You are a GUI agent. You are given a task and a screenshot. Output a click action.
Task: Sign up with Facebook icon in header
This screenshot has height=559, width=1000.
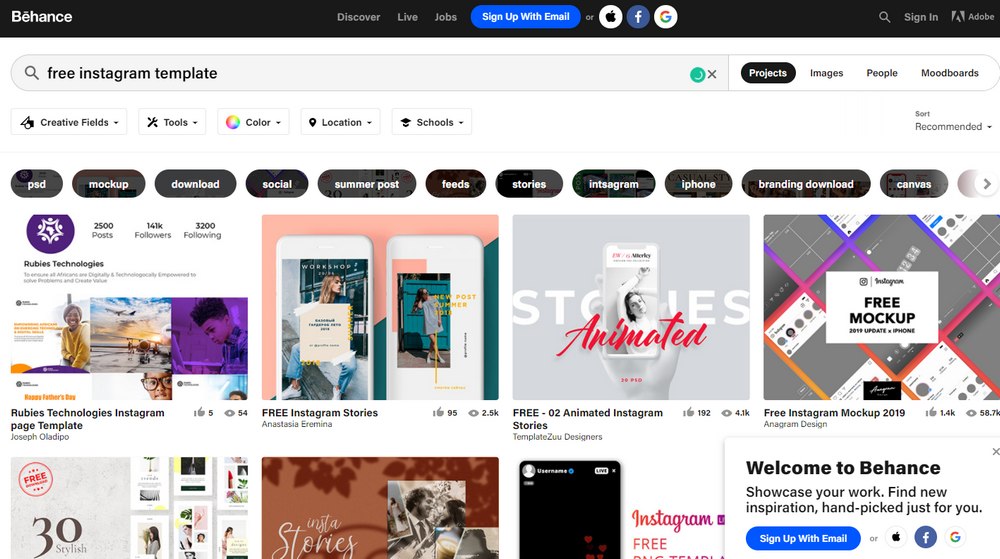point(638,17)
